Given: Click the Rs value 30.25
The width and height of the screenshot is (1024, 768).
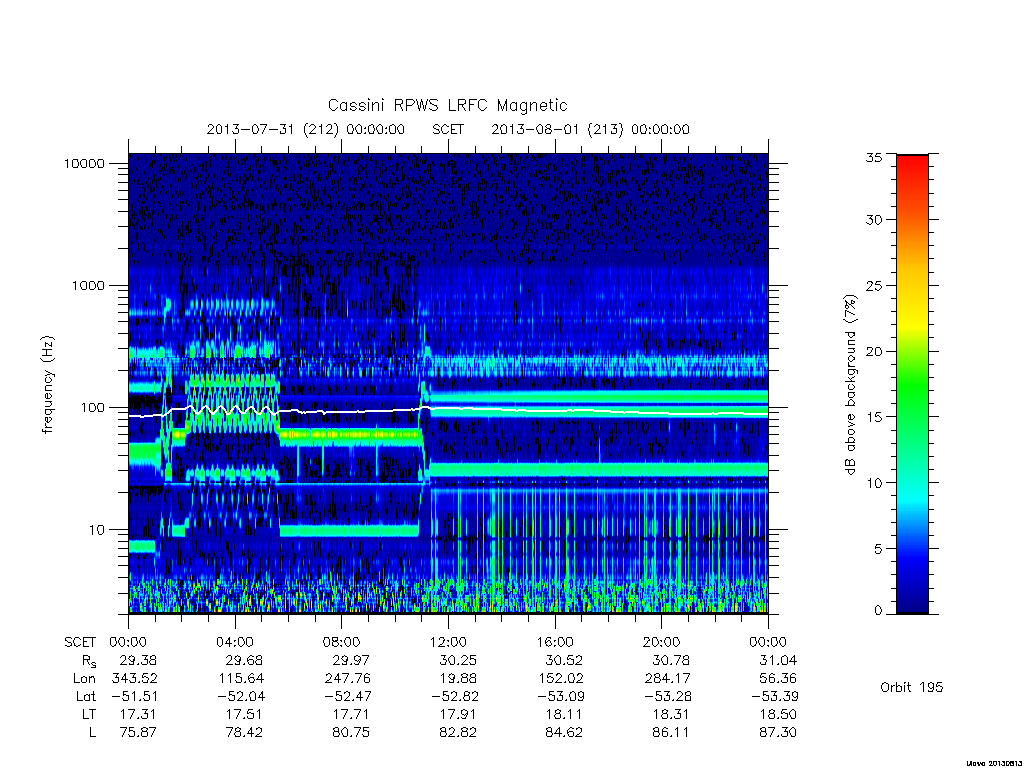Looking at the screenshot, I should tap(457, 660).
